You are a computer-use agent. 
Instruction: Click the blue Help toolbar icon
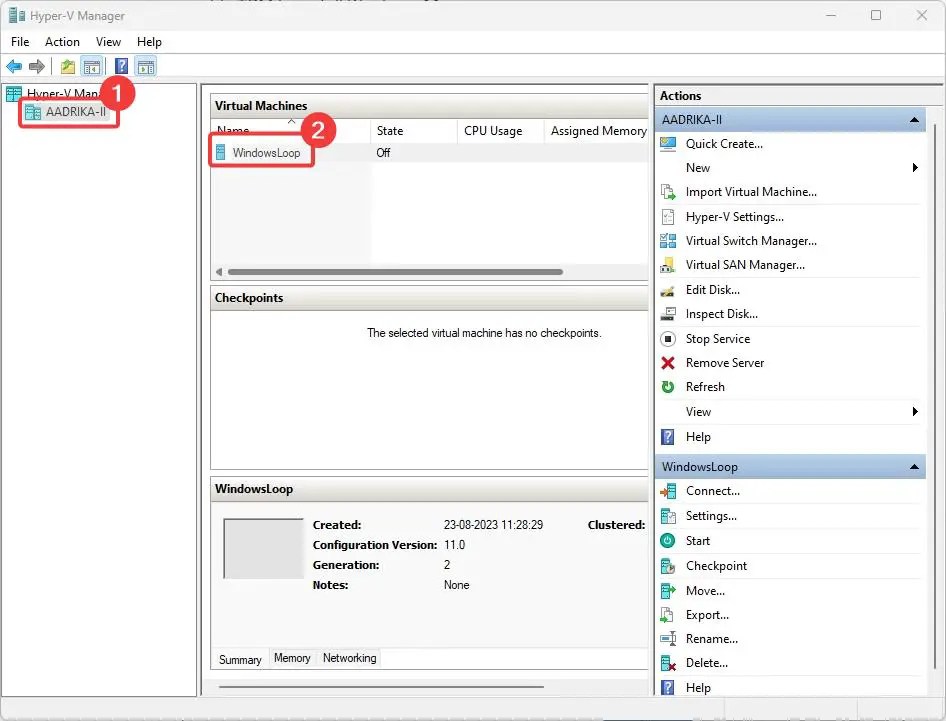(x=121, y=66)
